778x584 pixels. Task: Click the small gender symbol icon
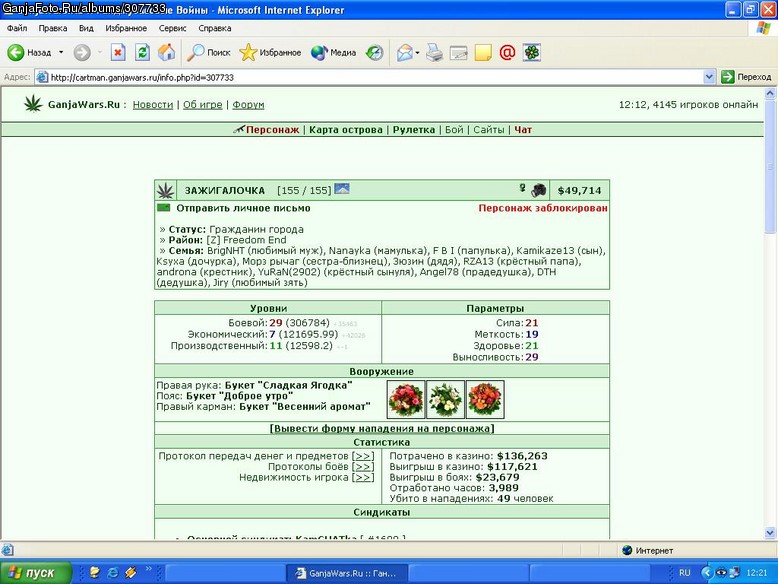click(522, 188)
